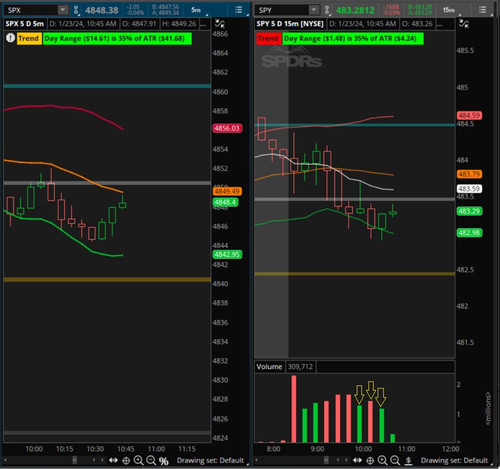500x469 pixels.
Task: Click the SPY symbol input field
Action: [283, 10]
